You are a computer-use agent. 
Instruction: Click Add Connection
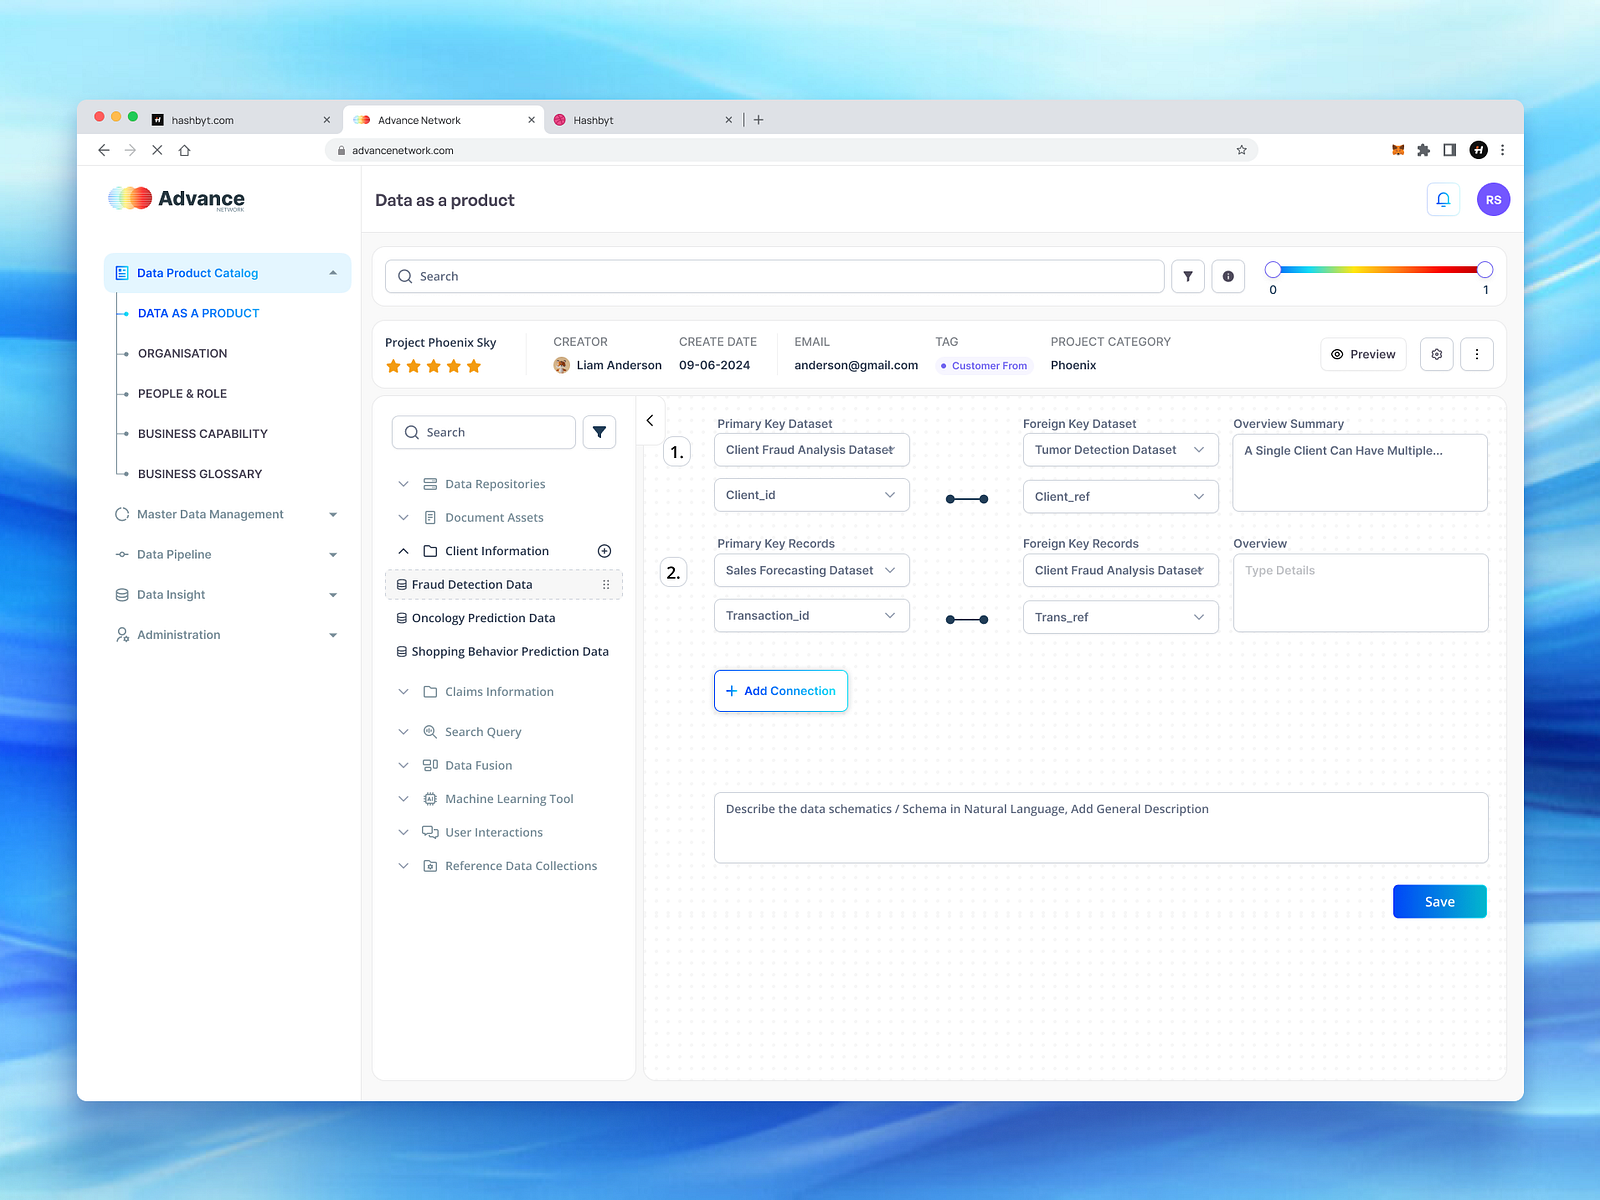point(780,691)
